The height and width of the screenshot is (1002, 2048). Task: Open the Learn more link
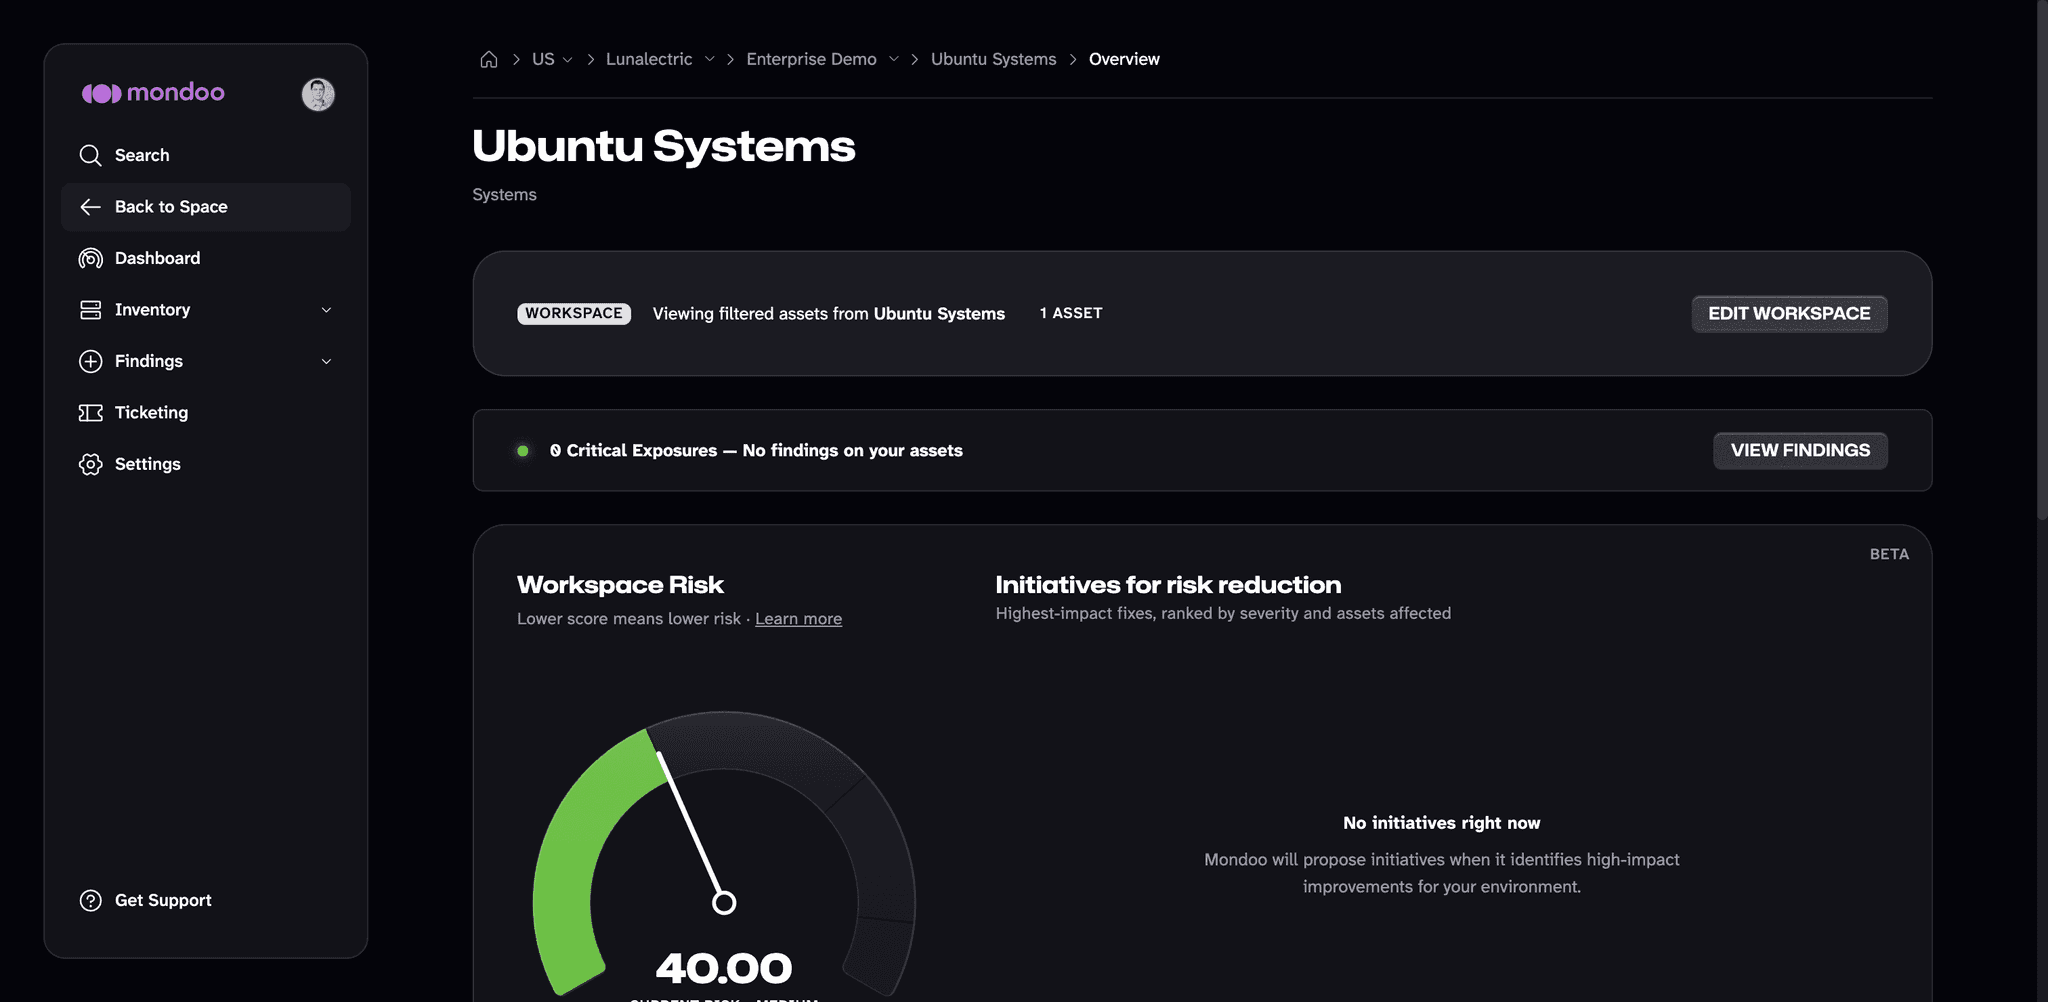point(798,619)
